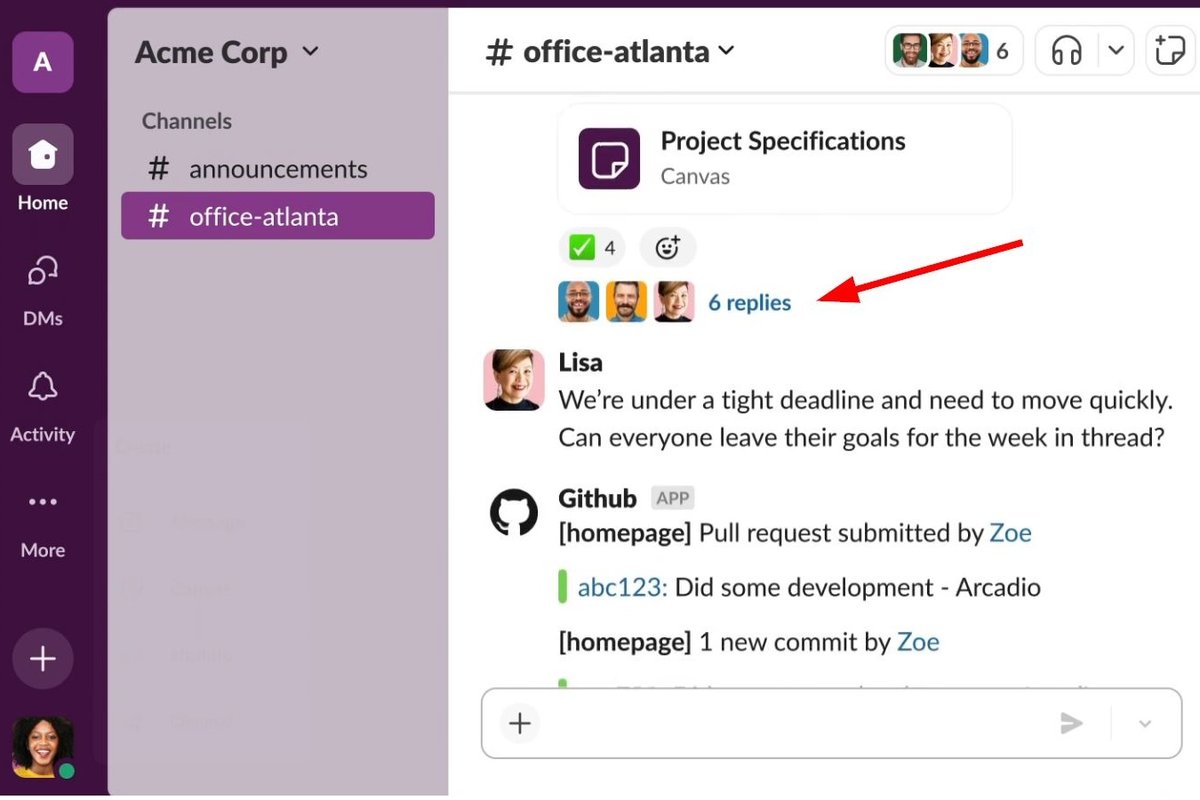1200x800 pixels.
Task: Toggle the green checkmark reaction
Action: 591,247
